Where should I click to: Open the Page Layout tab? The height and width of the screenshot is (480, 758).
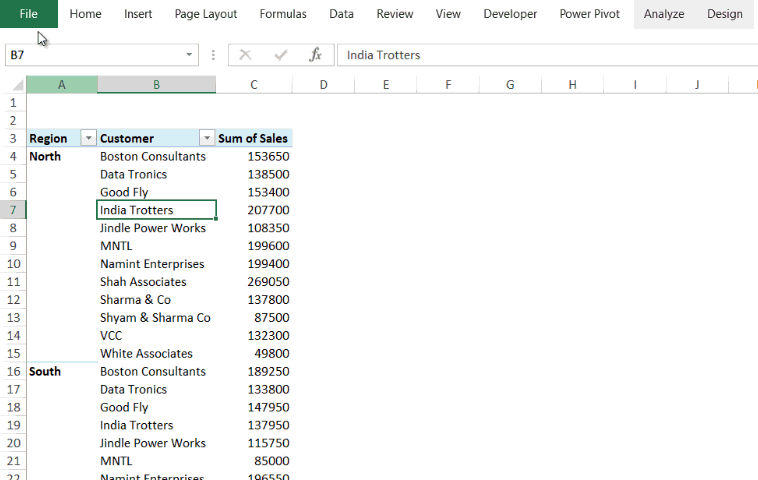click(x=205, y=14)
